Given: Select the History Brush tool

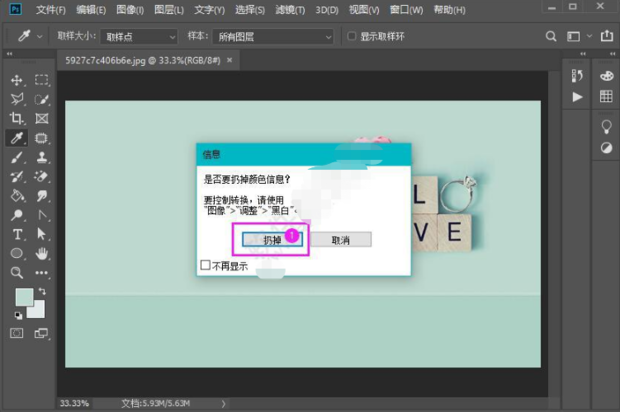Looking at the screenshot, I should coord(16,176).
